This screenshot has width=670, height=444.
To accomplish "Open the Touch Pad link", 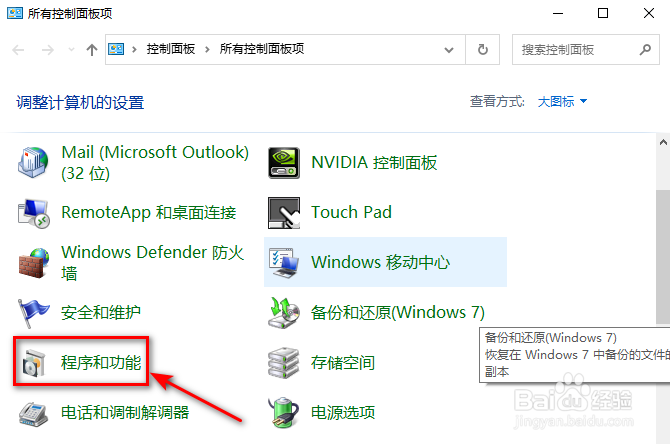I will pyautogui.click(x=351, y=212).
